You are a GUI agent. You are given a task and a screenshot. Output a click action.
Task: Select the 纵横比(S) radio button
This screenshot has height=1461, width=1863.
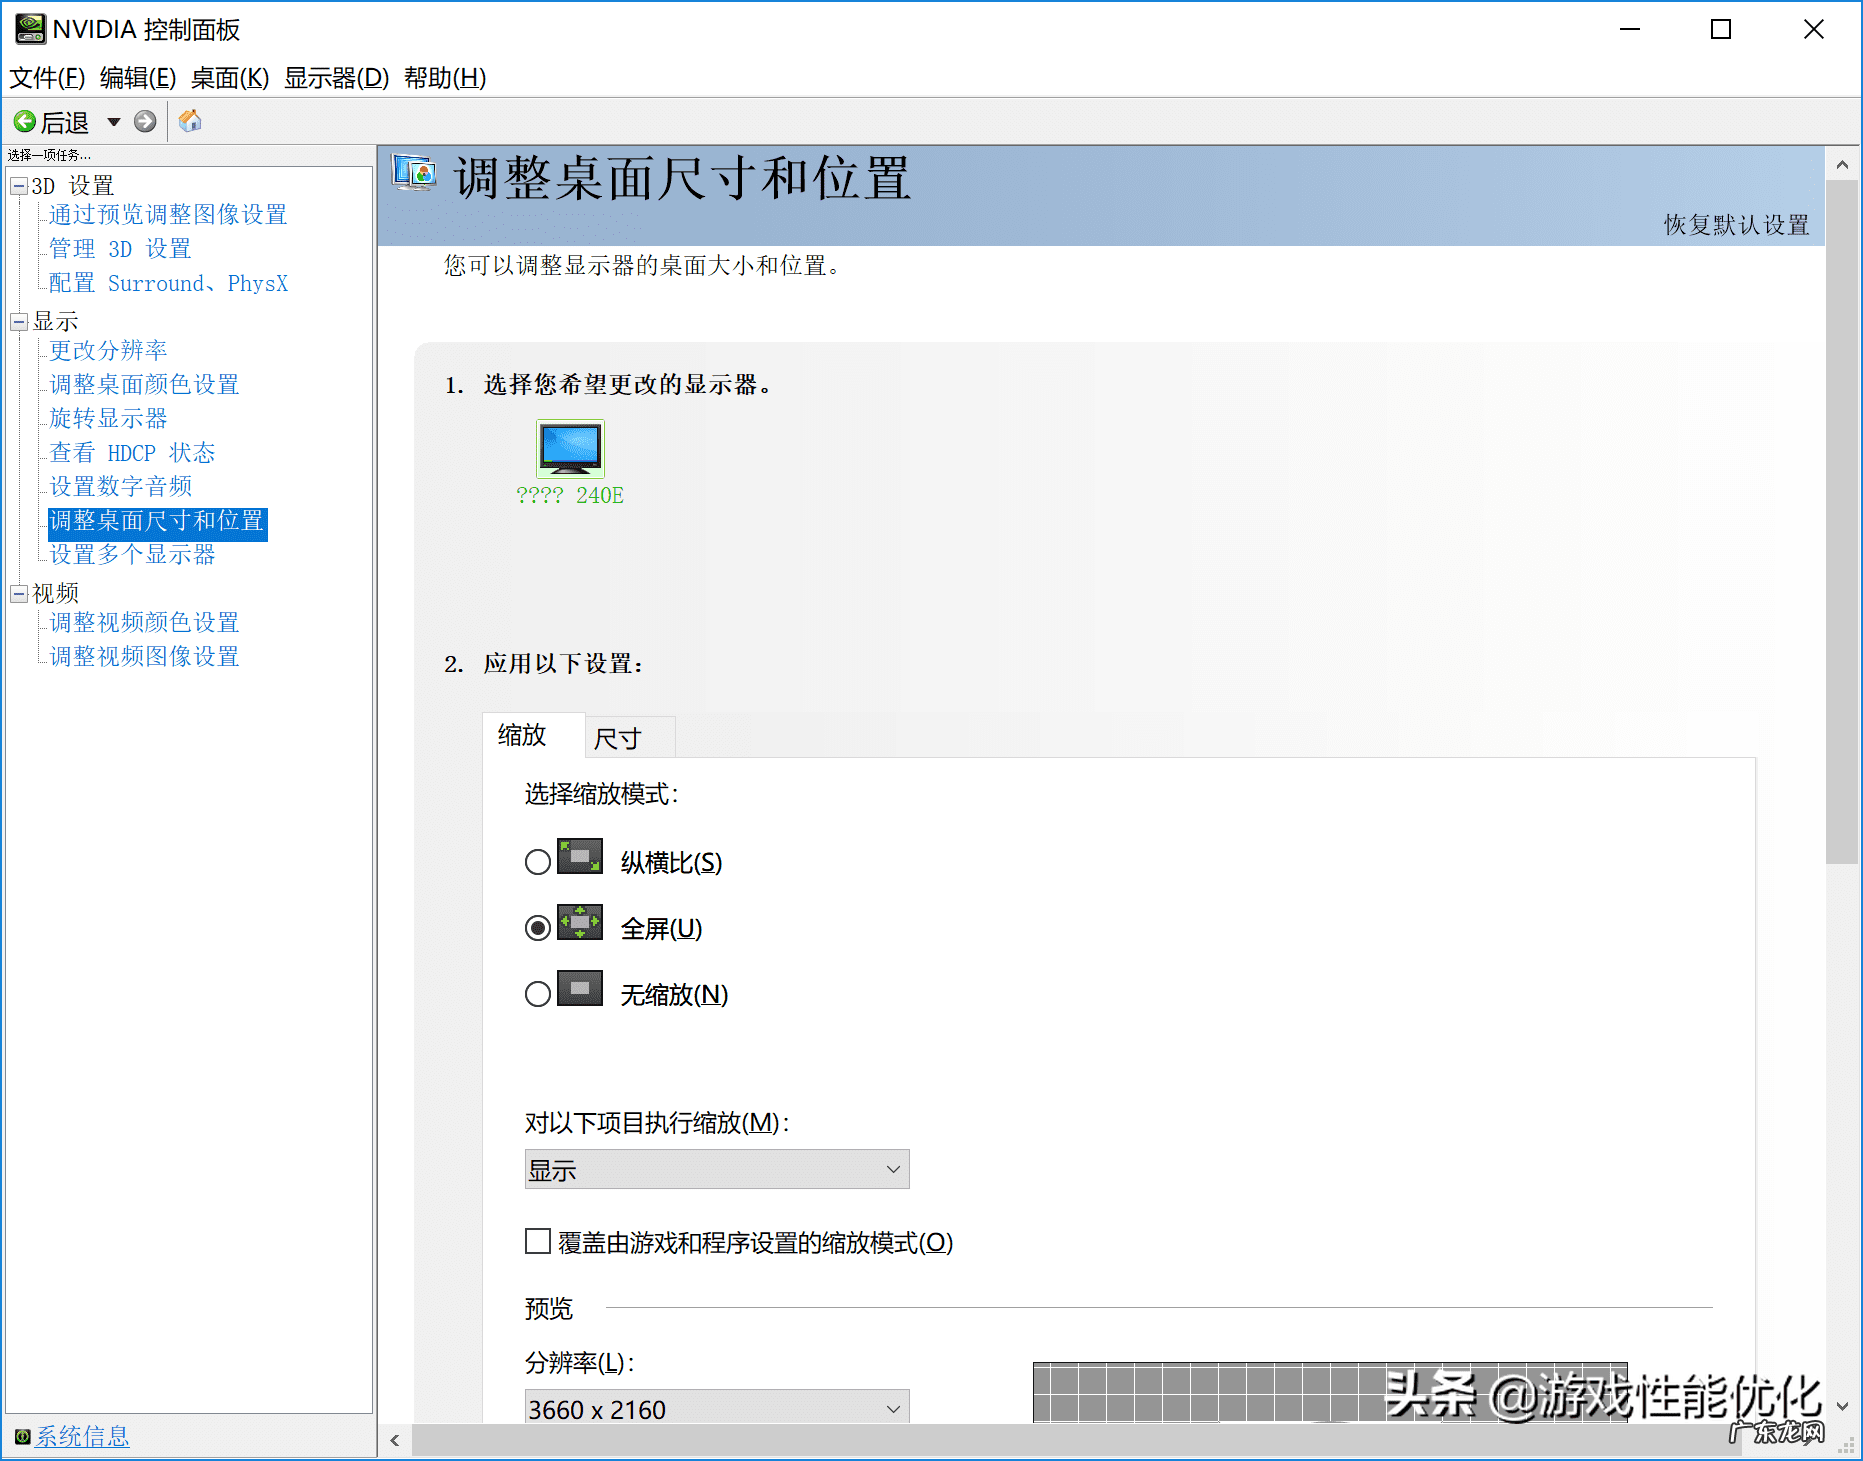coord(537,860)
